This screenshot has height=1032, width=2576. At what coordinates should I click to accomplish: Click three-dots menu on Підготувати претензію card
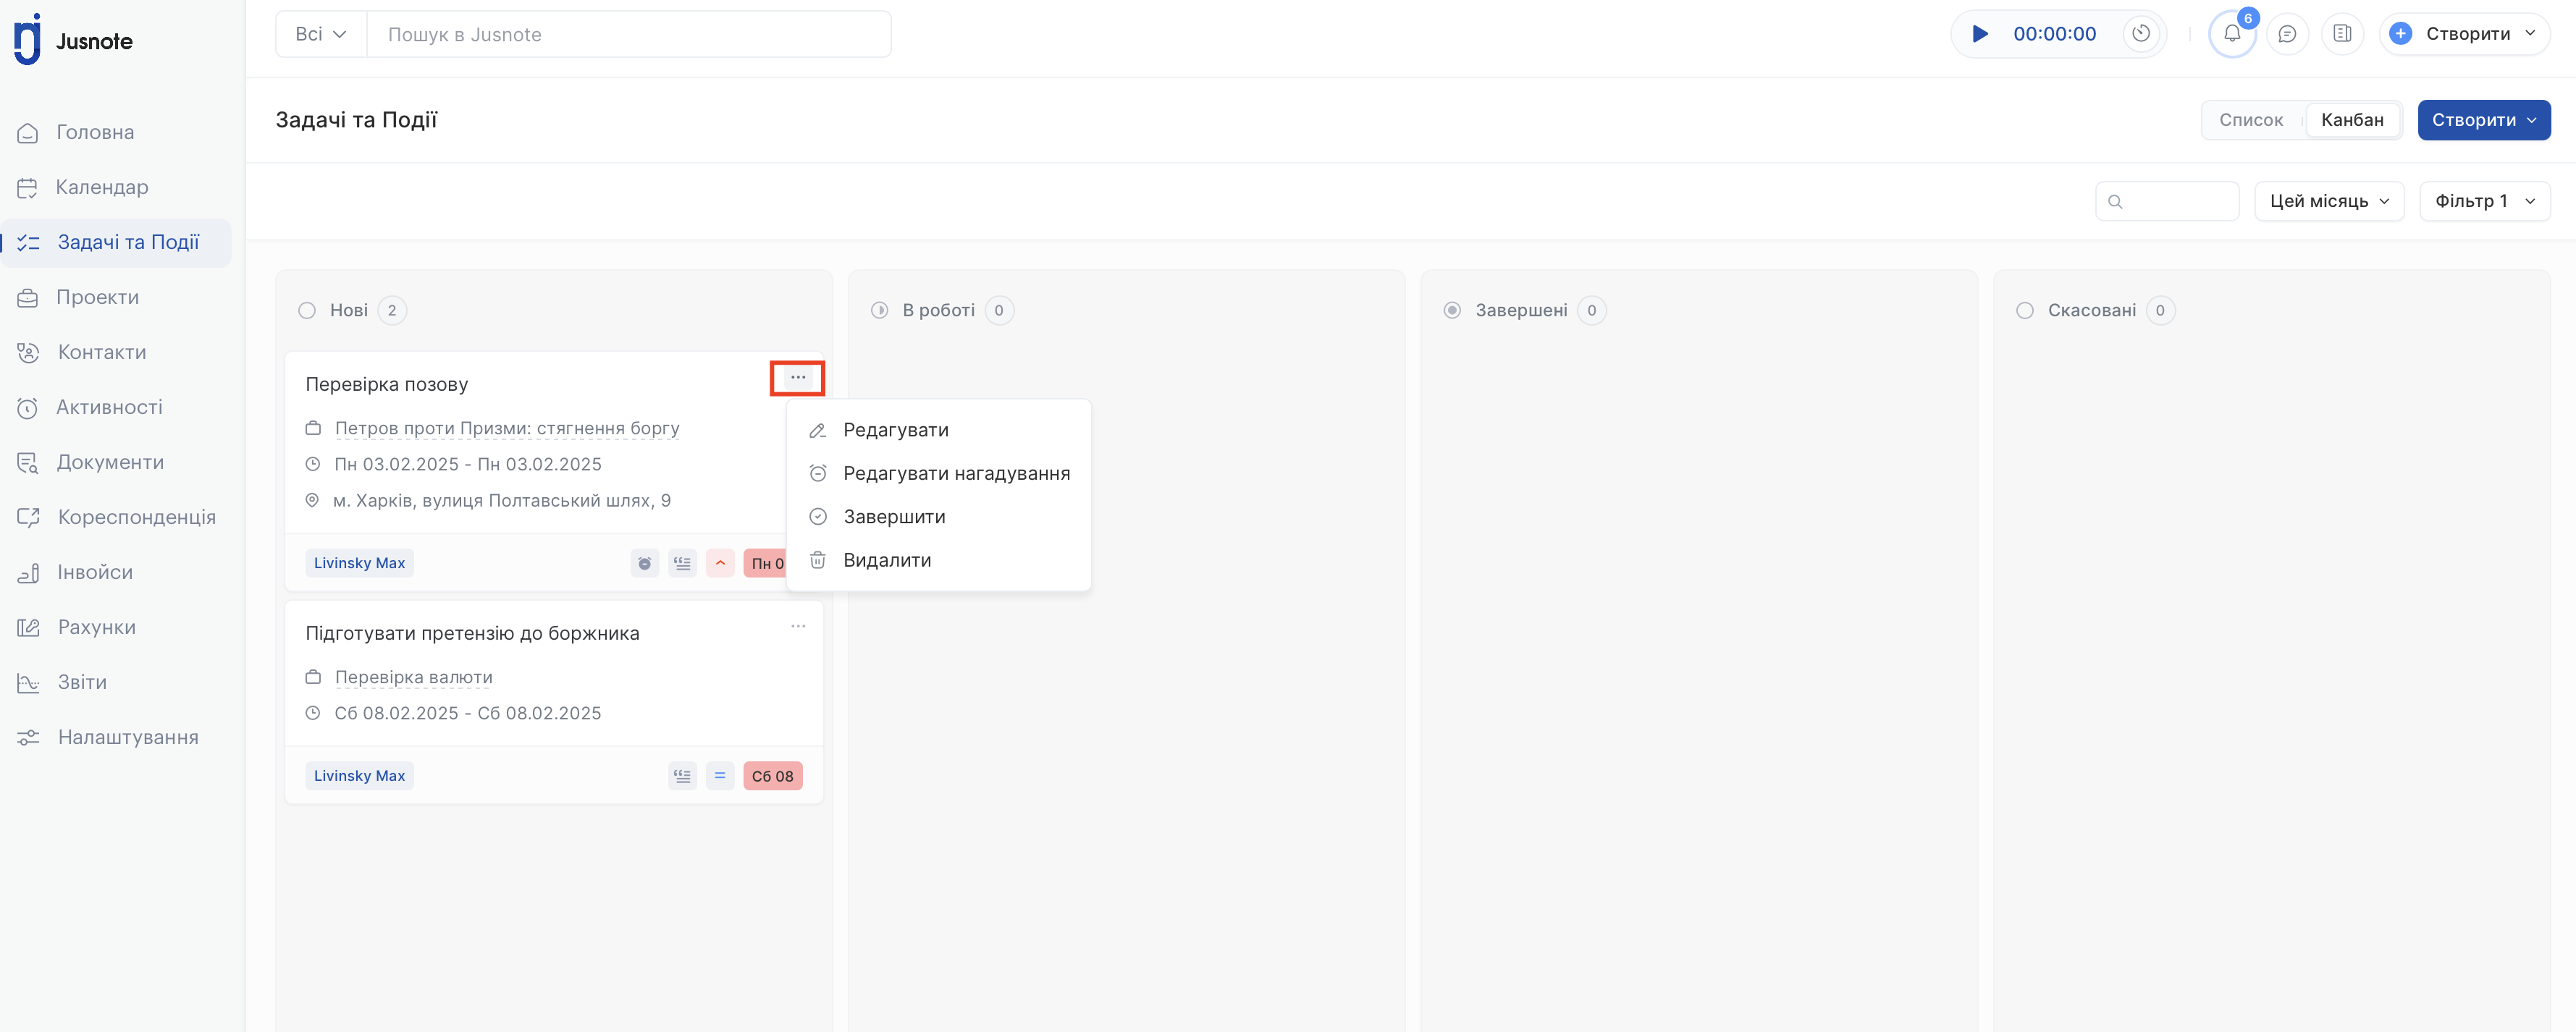[798, 626]
